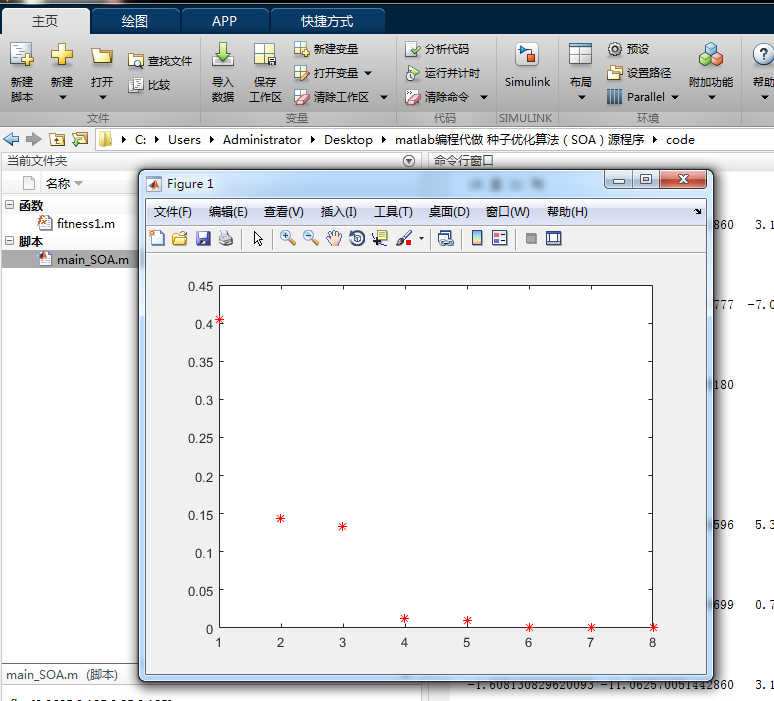Select the Zoom In tool
The width and height of the screenshot is (774, 701).
coord(288,238)
